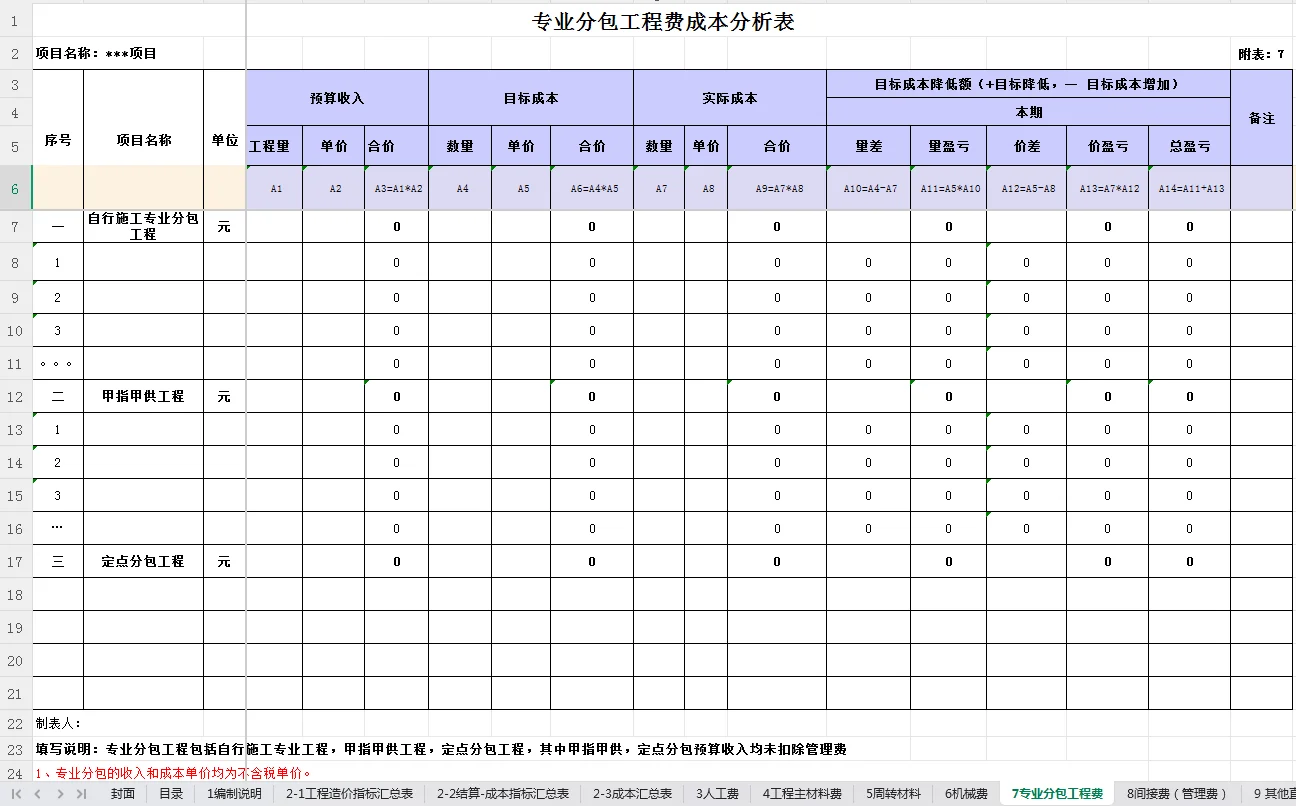This screenshot has width=1296, height=806.
Task: Open the 5周转材料 sheet tab
Action: coord(893,793)
